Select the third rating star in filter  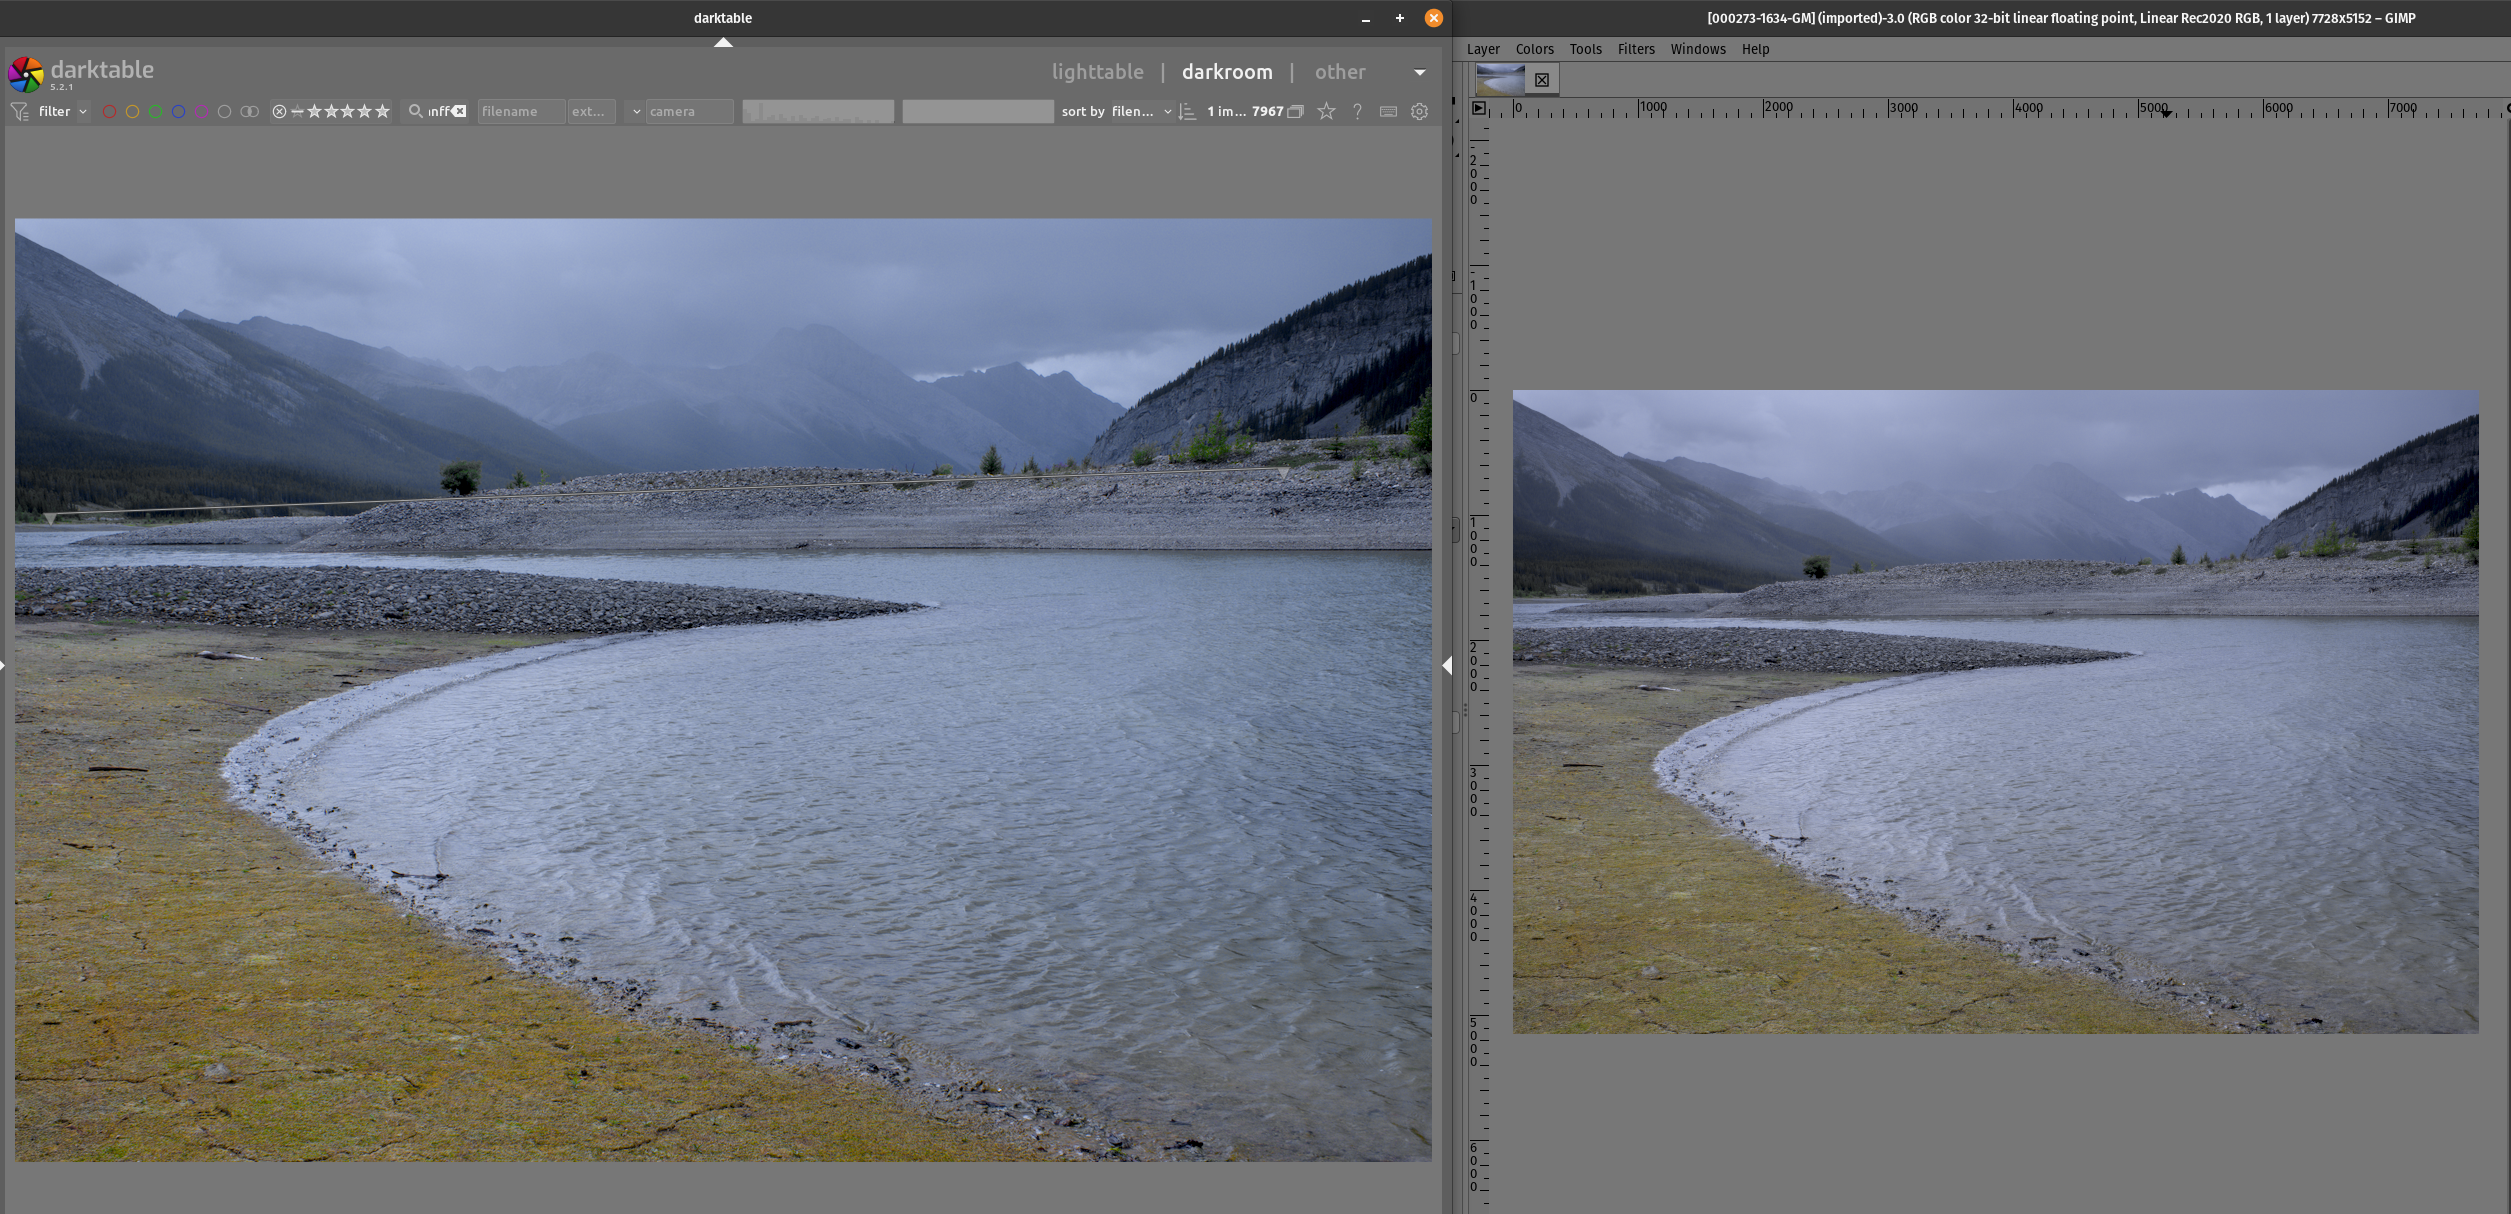tap(348, 112)
